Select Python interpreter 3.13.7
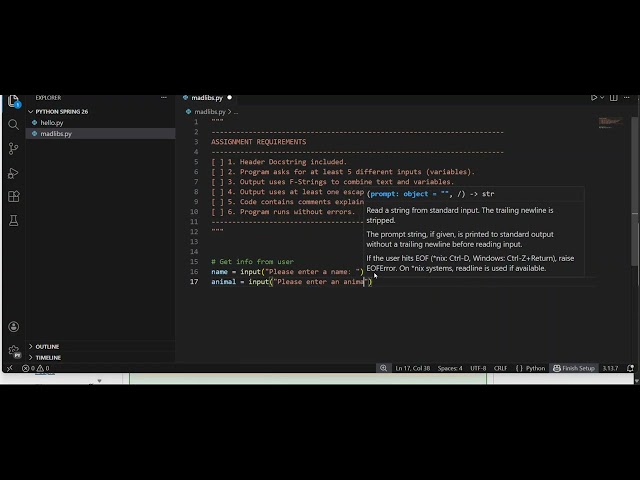This screenshot has width=640, height=480. tap(610, 368)
